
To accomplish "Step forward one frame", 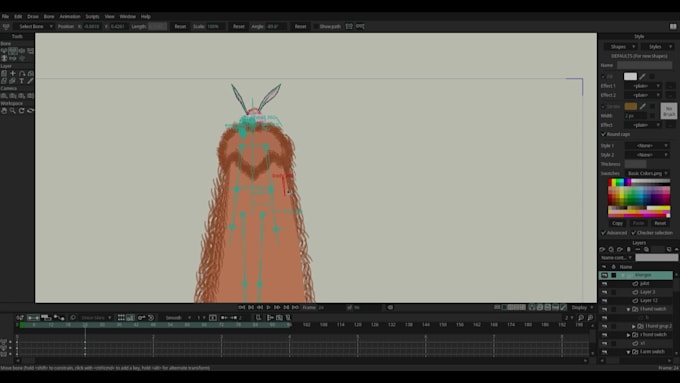I will coord(277,307).
